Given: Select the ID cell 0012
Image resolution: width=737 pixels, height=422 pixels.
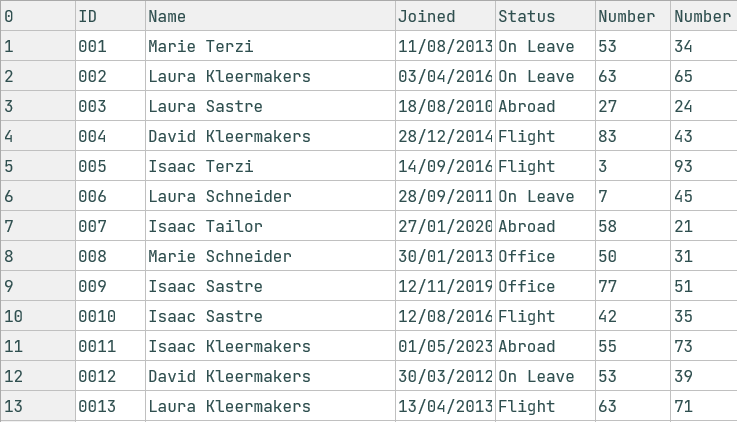Looking at the screenshot, I should pyautogui.click(x=110, y=376).
